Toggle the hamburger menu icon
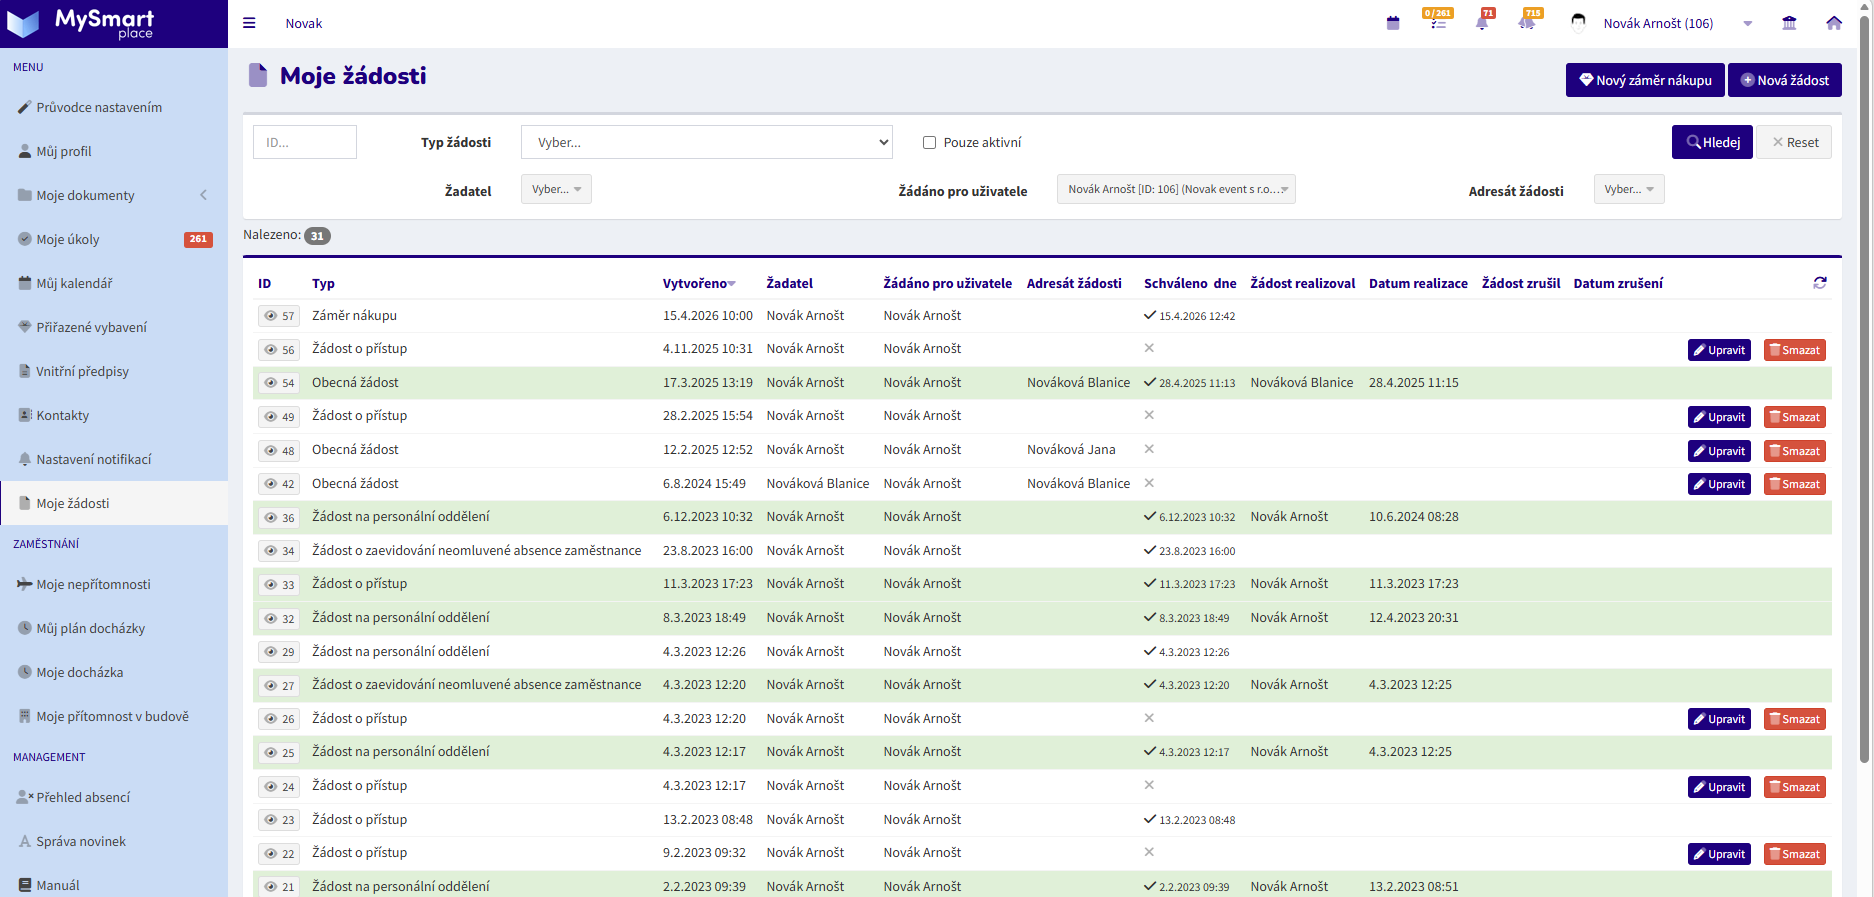1874x897 pixels. tap(249, 23)
